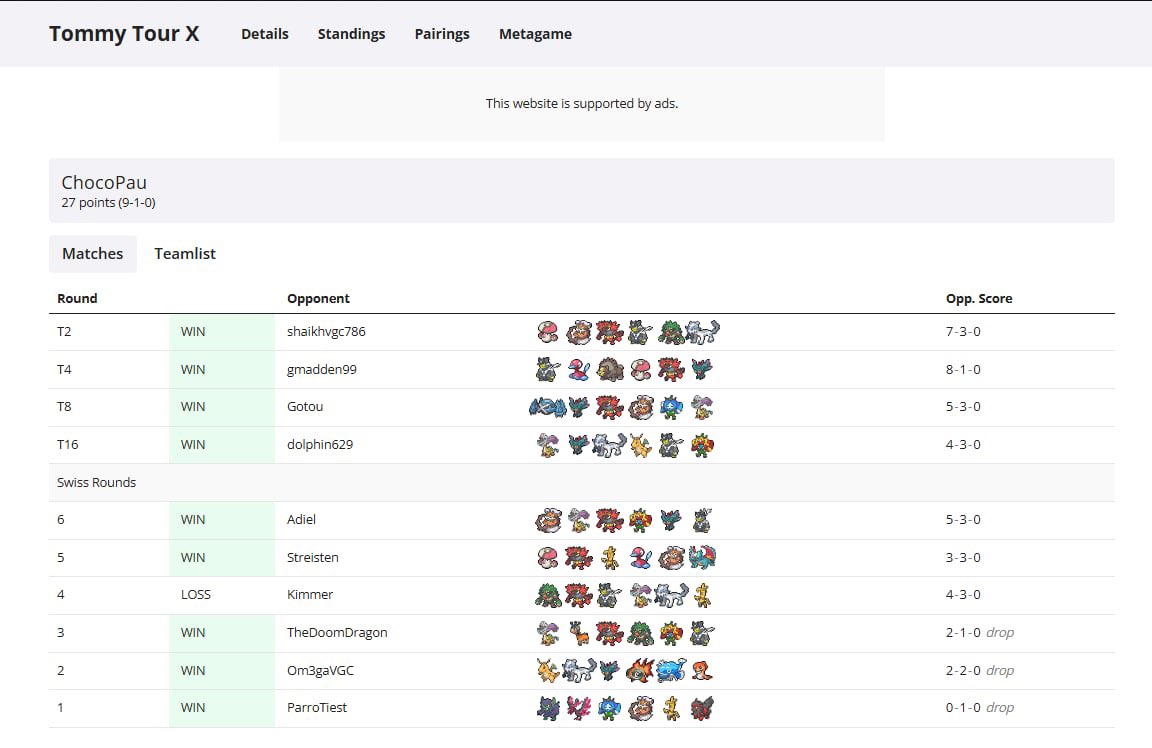
Task: Click Porygon2 icon in gmadden99's team
Action: 578,370
